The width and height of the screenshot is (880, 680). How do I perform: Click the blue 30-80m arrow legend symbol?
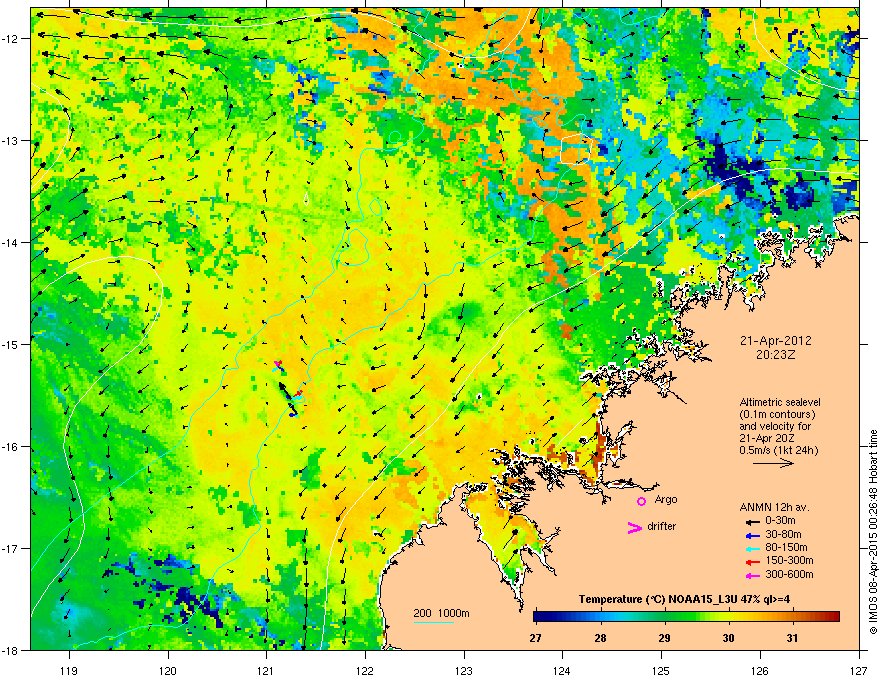click(x=751, y=535)
